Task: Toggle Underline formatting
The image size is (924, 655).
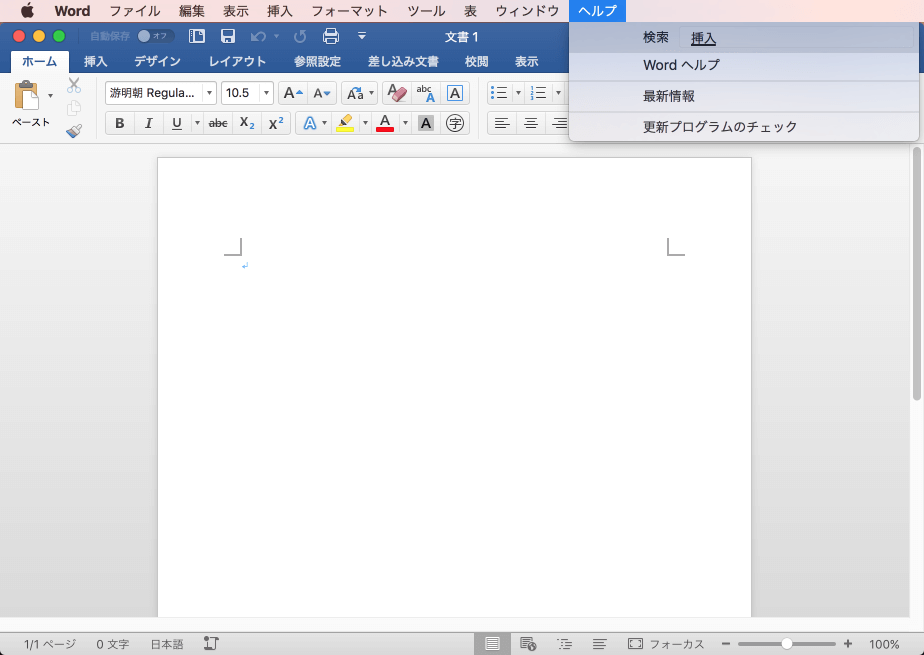Action: click(176, 123)
